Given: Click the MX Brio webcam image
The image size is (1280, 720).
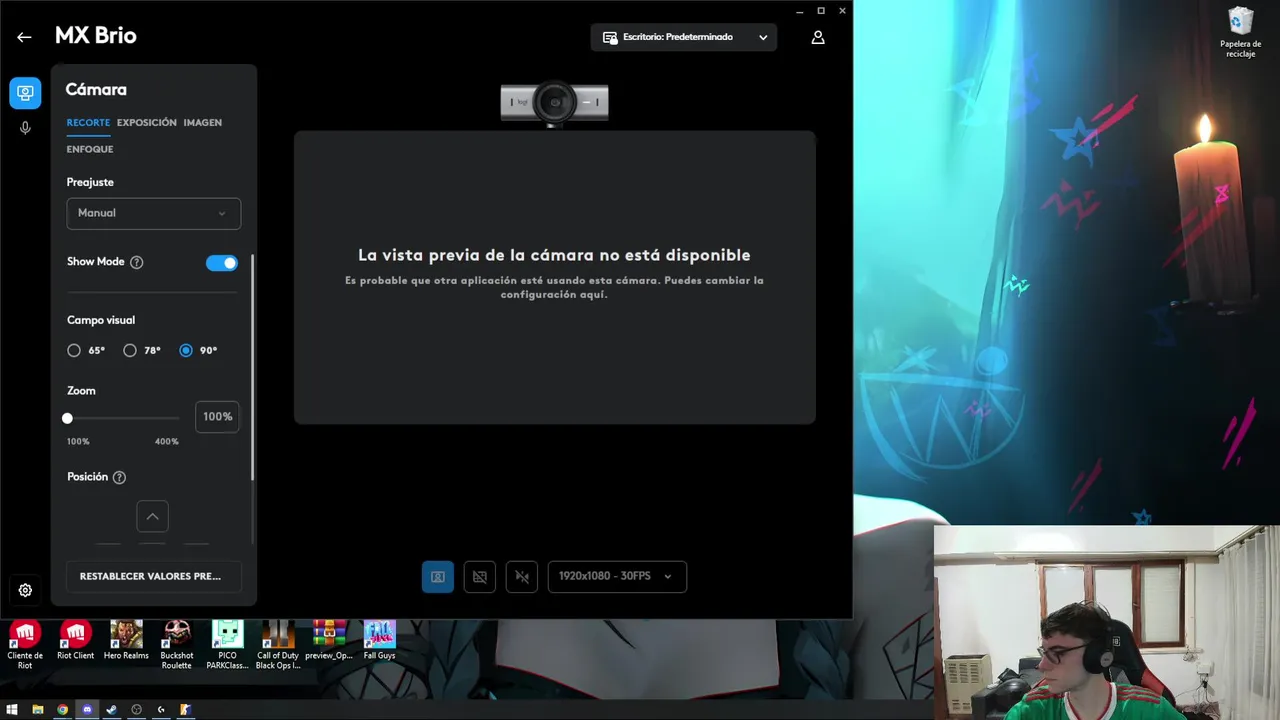Looking at the screenshot, I should tap(555, 103).
